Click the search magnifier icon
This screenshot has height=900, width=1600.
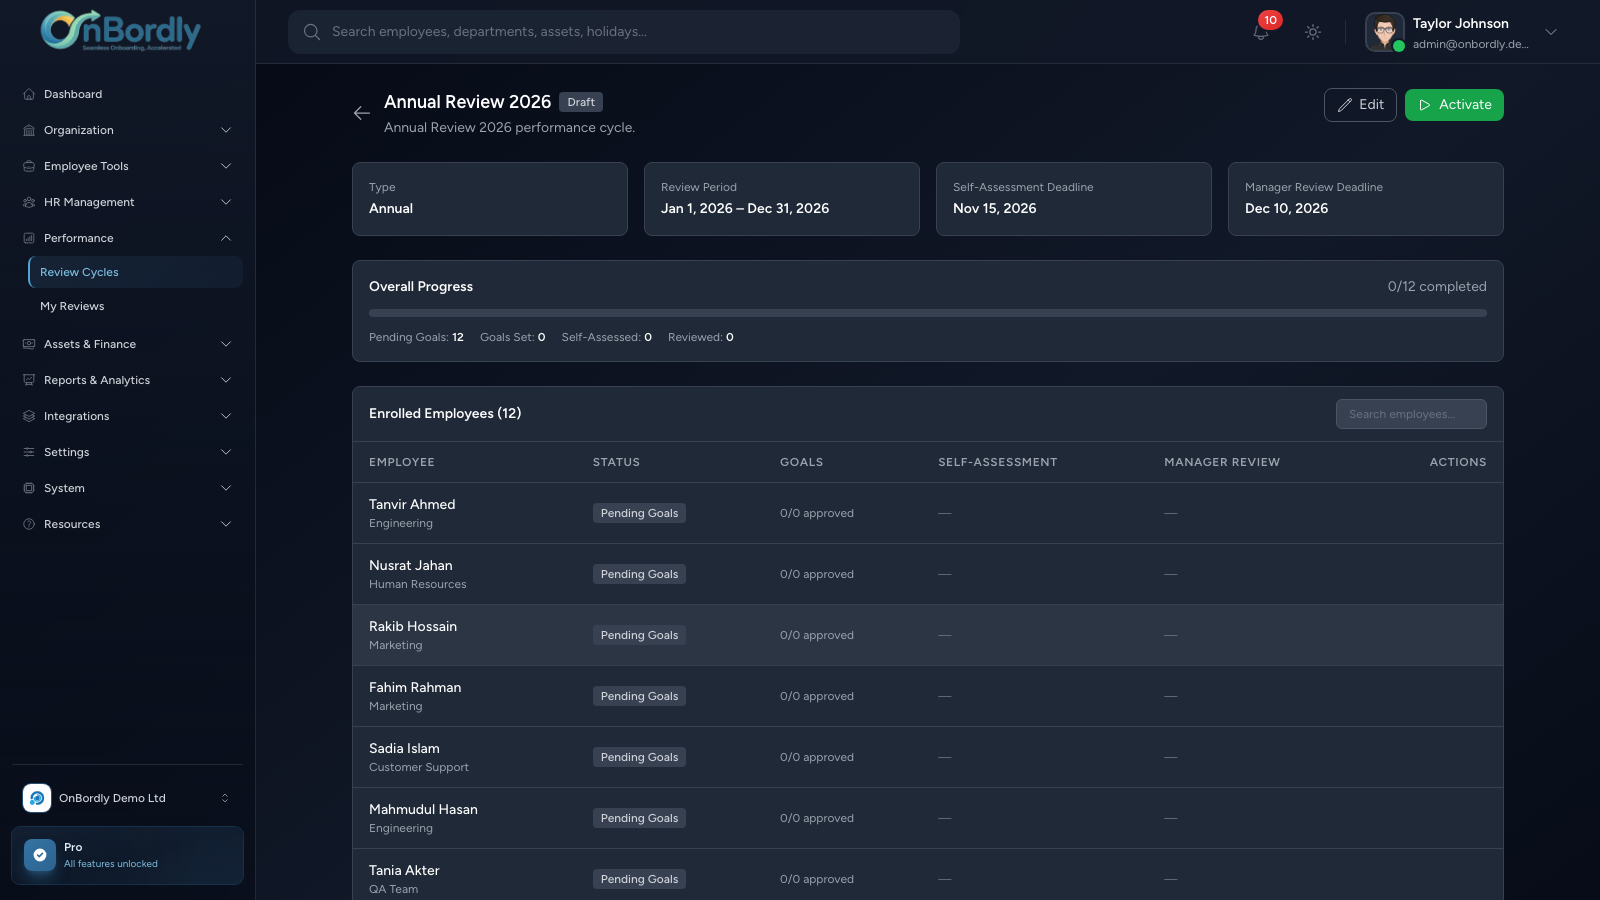coord(312,32)
